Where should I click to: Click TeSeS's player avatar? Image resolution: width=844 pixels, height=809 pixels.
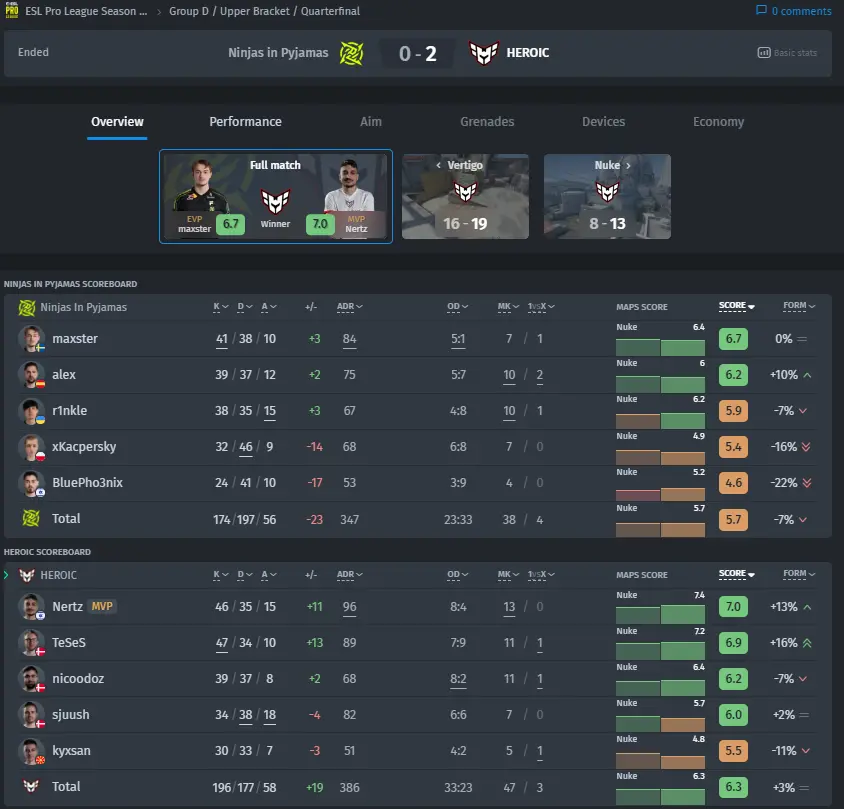coord(31,643)
